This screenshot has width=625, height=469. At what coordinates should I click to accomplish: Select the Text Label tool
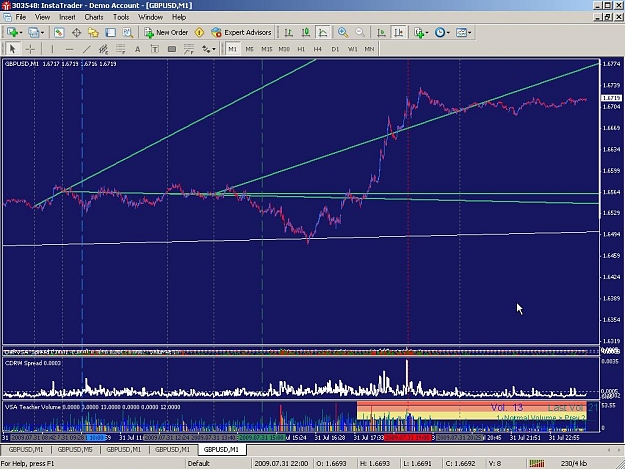tap(155, 49)
